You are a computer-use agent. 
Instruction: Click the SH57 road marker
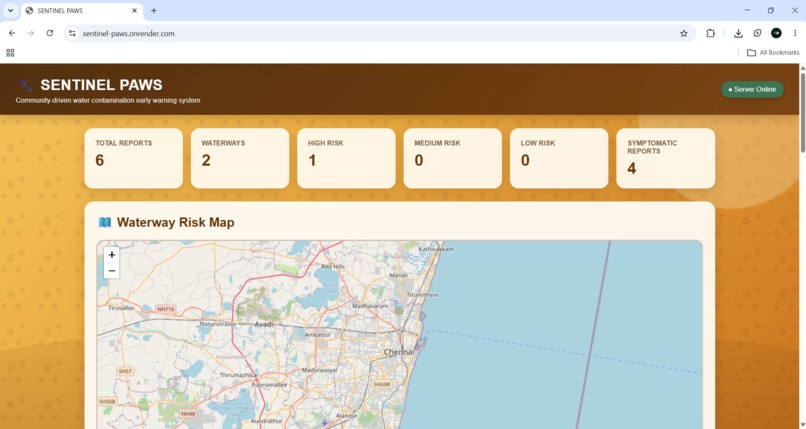125,371
